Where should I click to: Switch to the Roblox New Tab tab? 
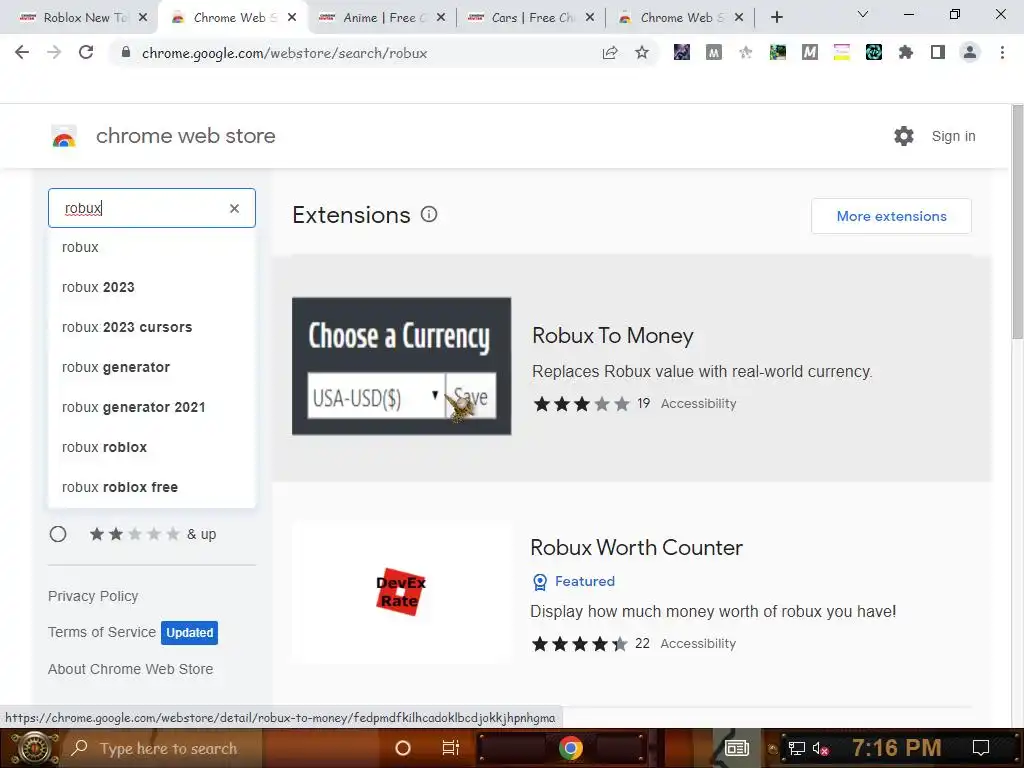point(82,18)
